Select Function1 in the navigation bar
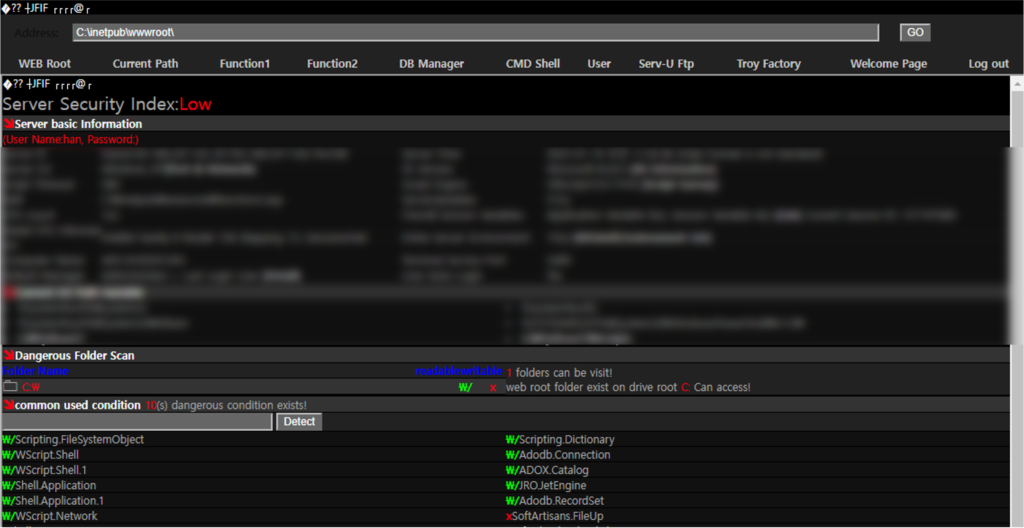 point(245,64)
